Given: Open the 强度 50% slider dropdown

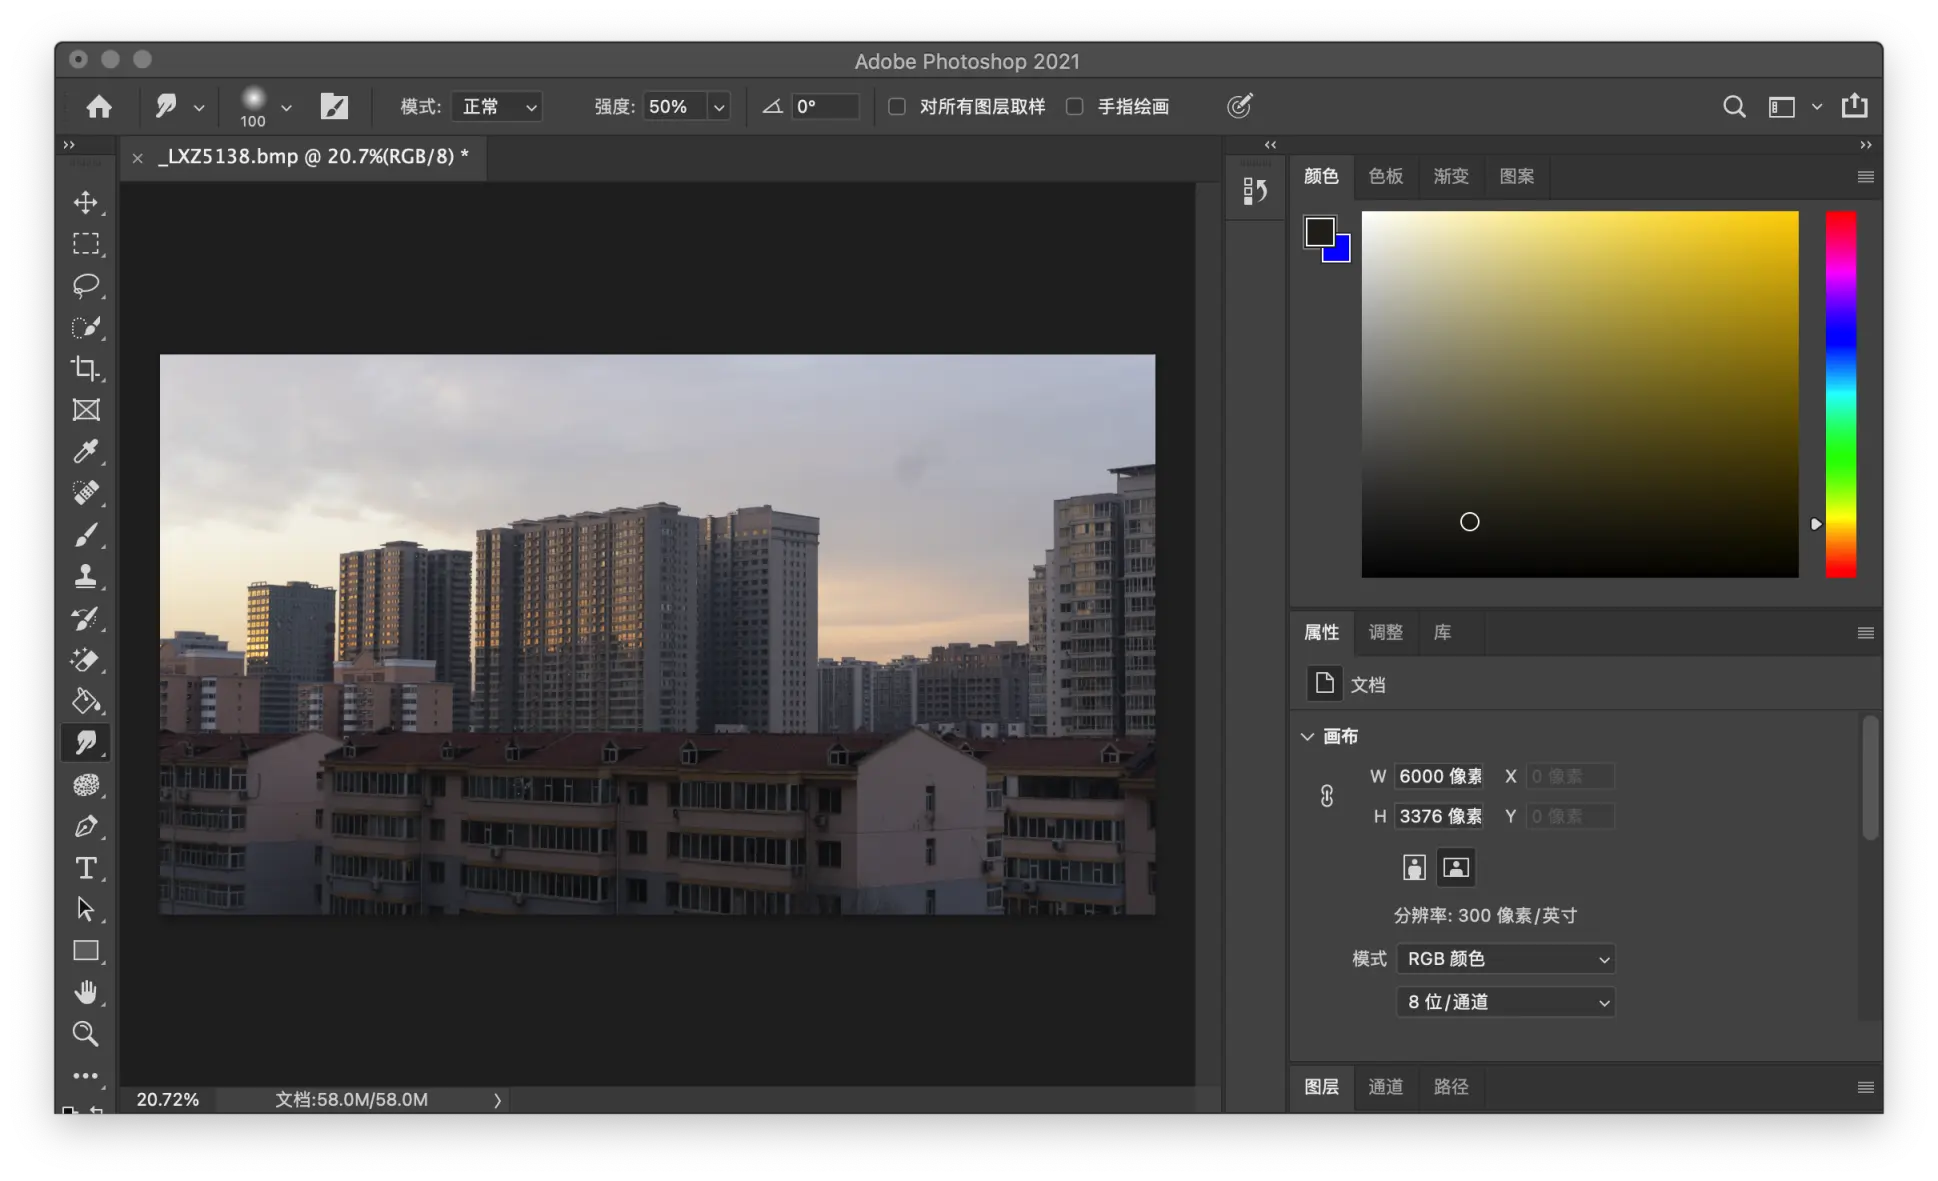Looking at the screenshot, I should click(x=718, y=107).
